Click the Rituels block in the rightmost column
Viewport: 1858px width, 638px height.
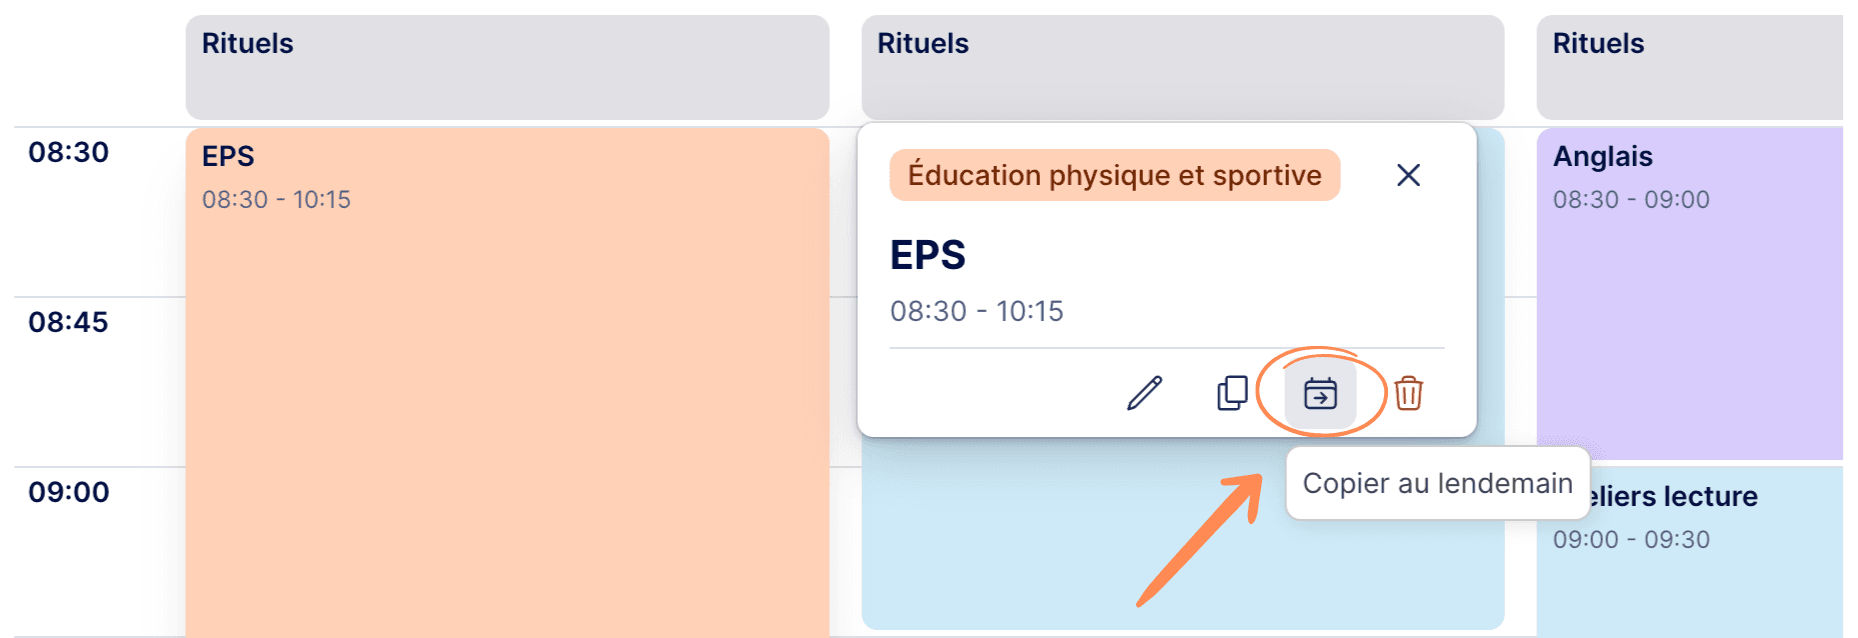(x=1690, y=67)
